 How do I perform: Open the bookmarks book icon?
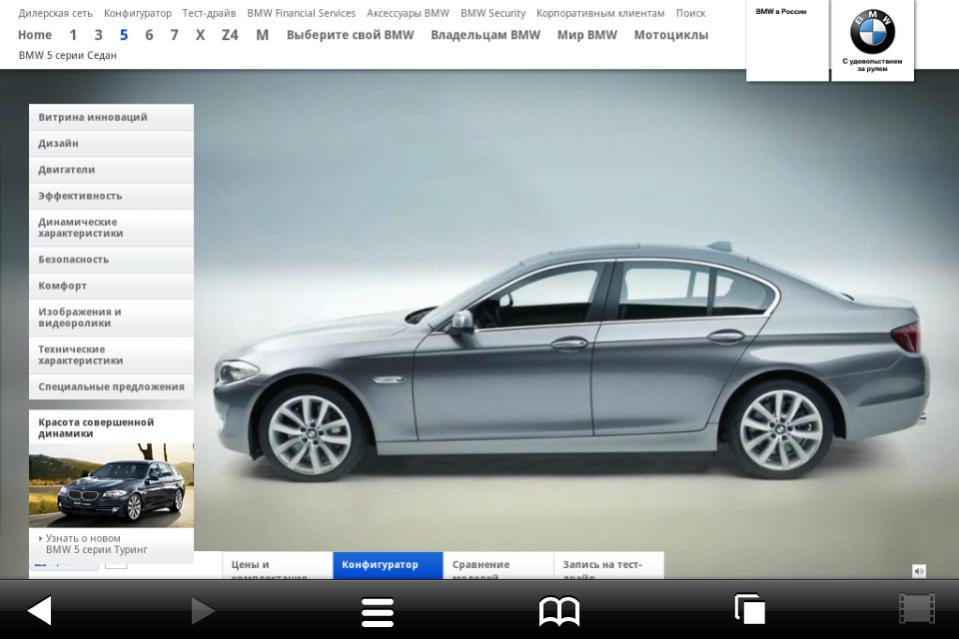point(559,611)
